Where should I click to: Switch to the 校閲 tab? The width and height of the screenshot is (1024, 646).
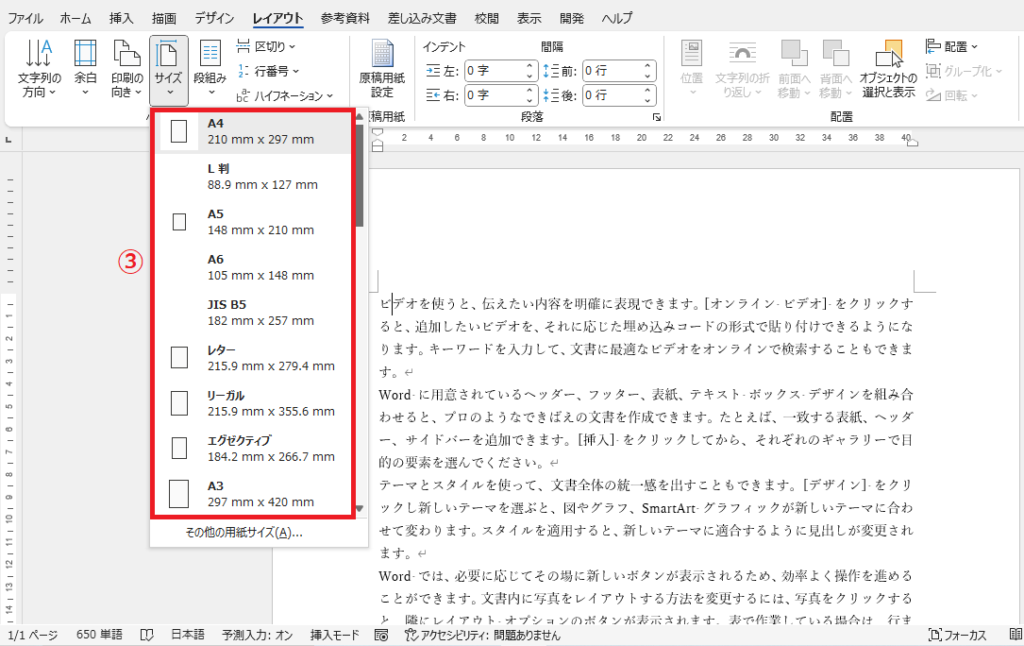(486, 18)
